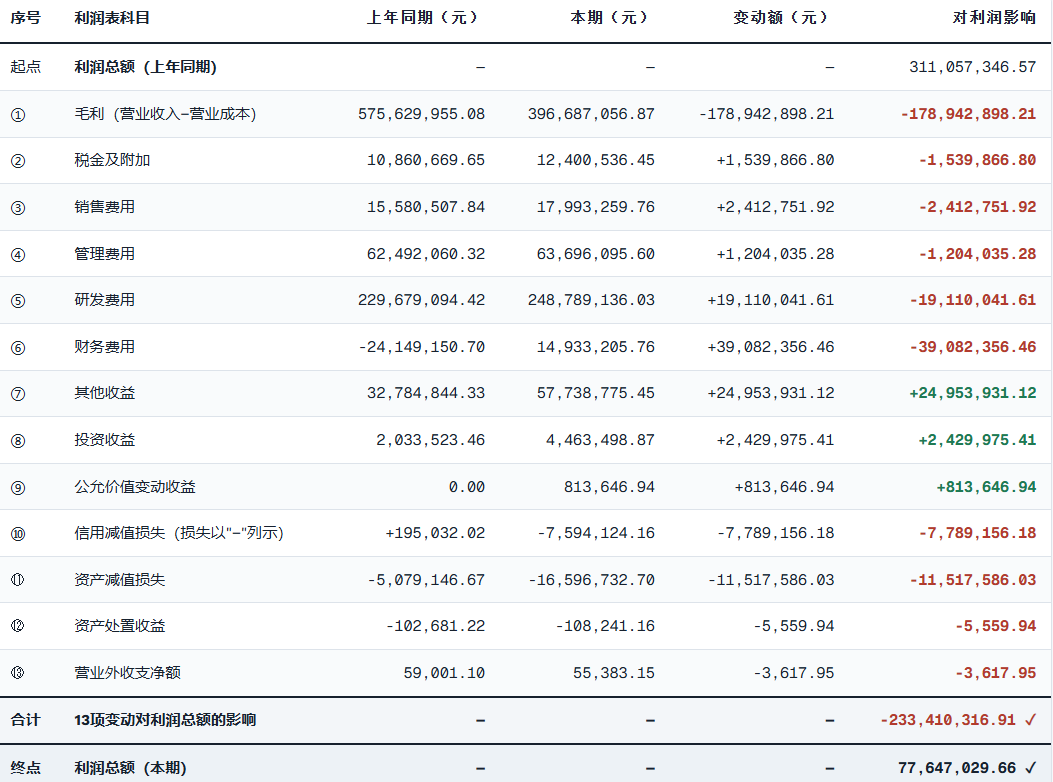The image size is (1053, 782).
Task: Select the circled ⑩ for 信用减值损失
Action: [x=18, y=534]
